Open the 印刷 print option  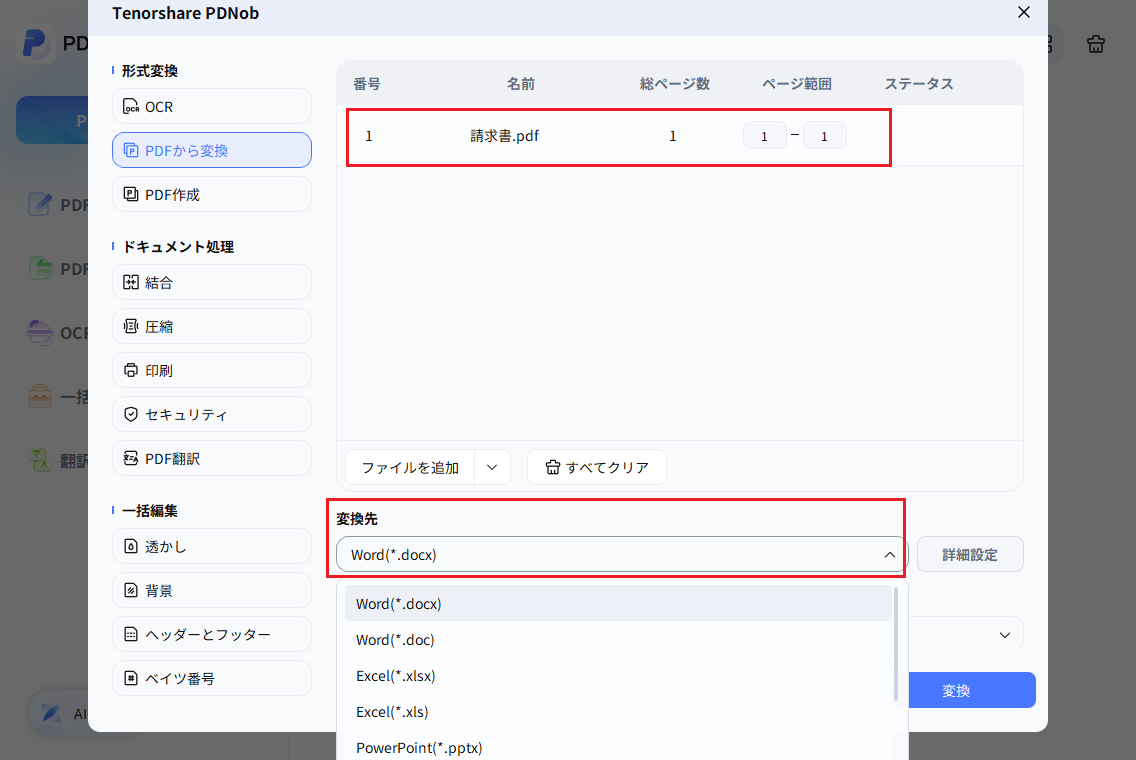(212, 370)
